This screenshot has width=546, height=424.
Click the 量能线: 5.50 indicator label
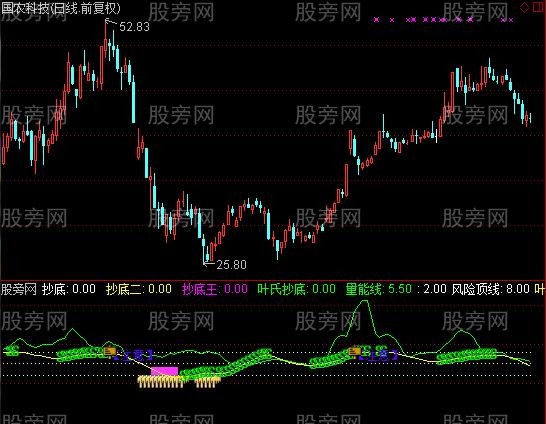coord(379,289)
